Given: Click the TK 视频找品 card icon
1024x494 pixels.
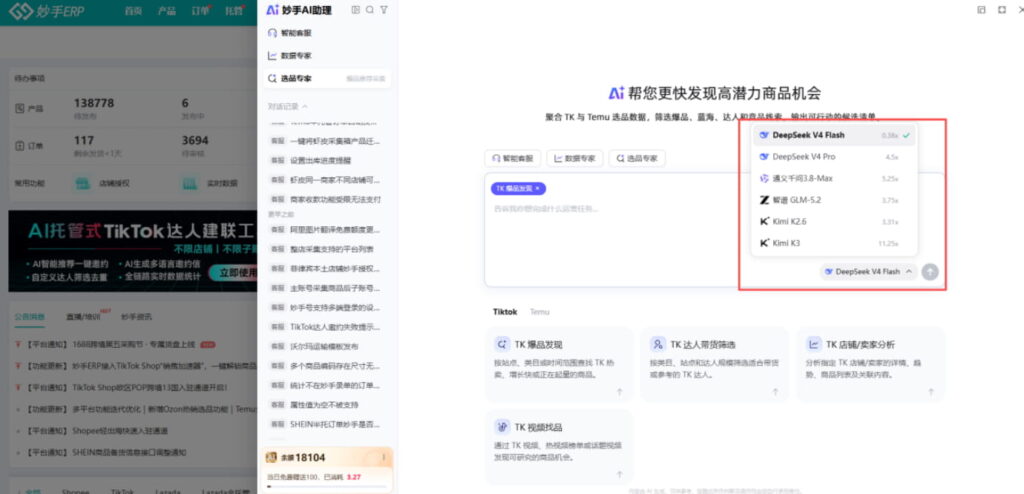Looking at the screenshot, I should tap(502, 427).
